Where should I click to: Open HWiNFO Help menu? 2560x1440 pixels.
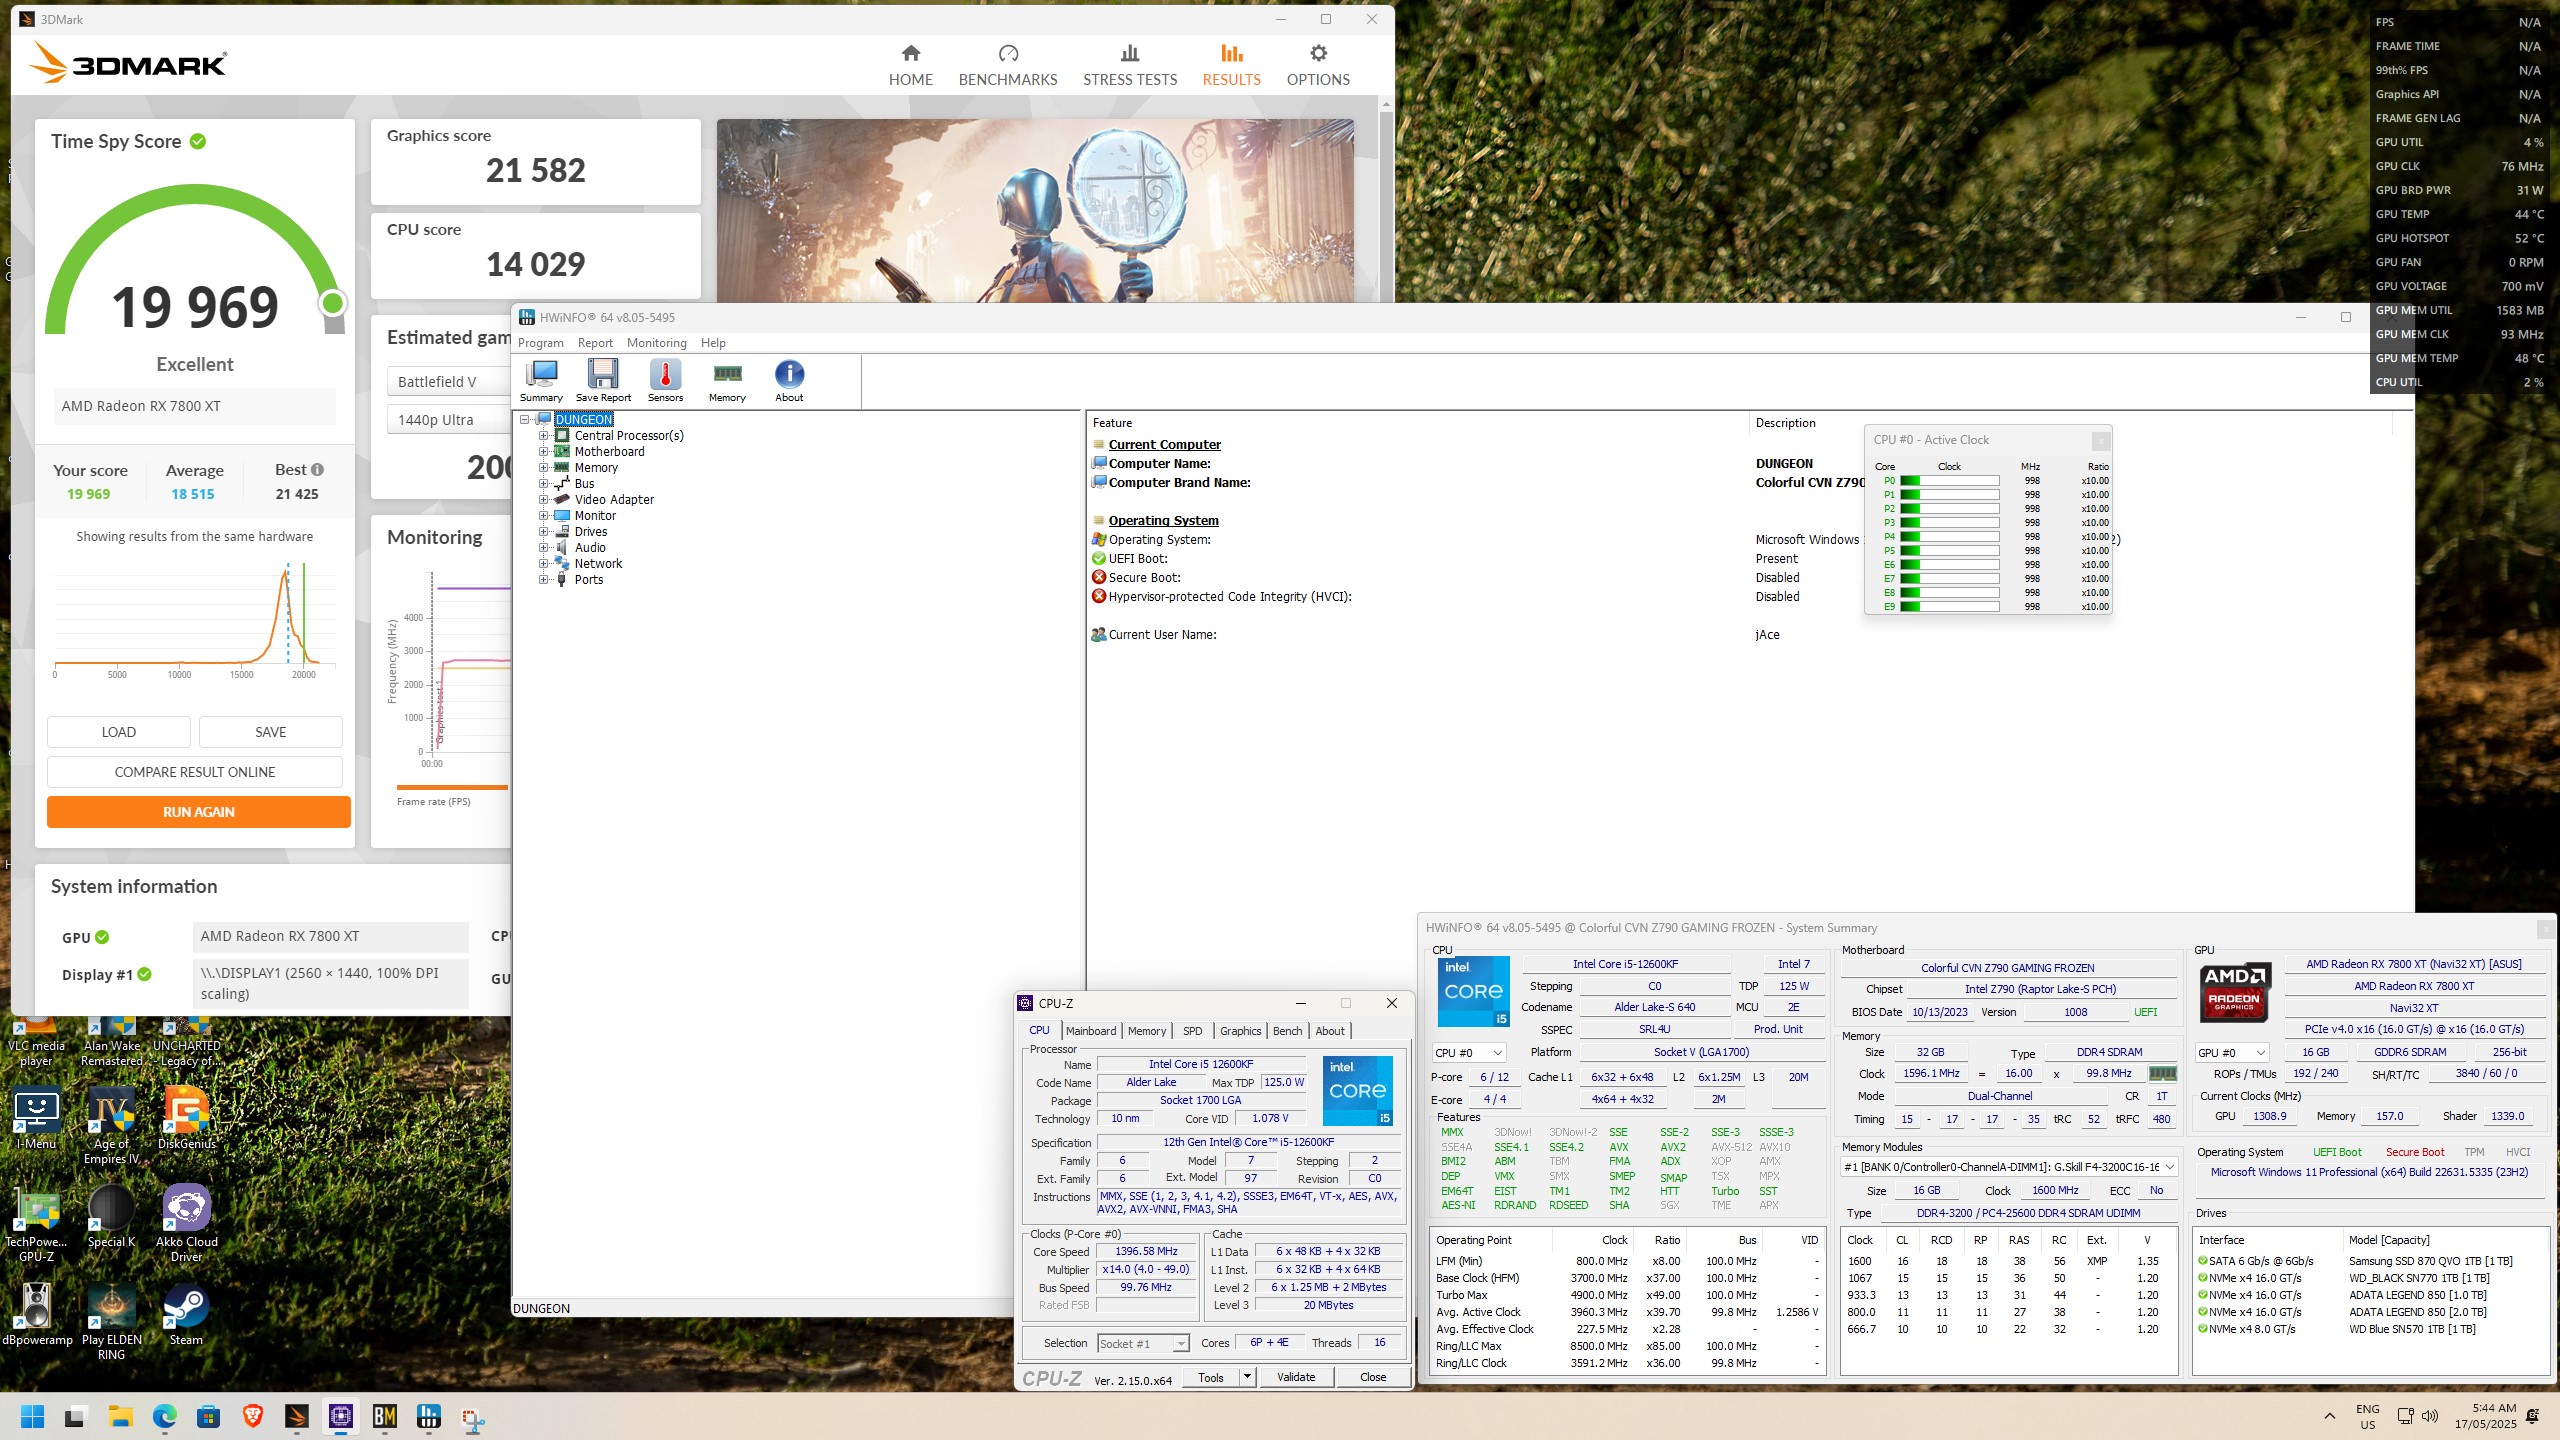coord(713,342)
